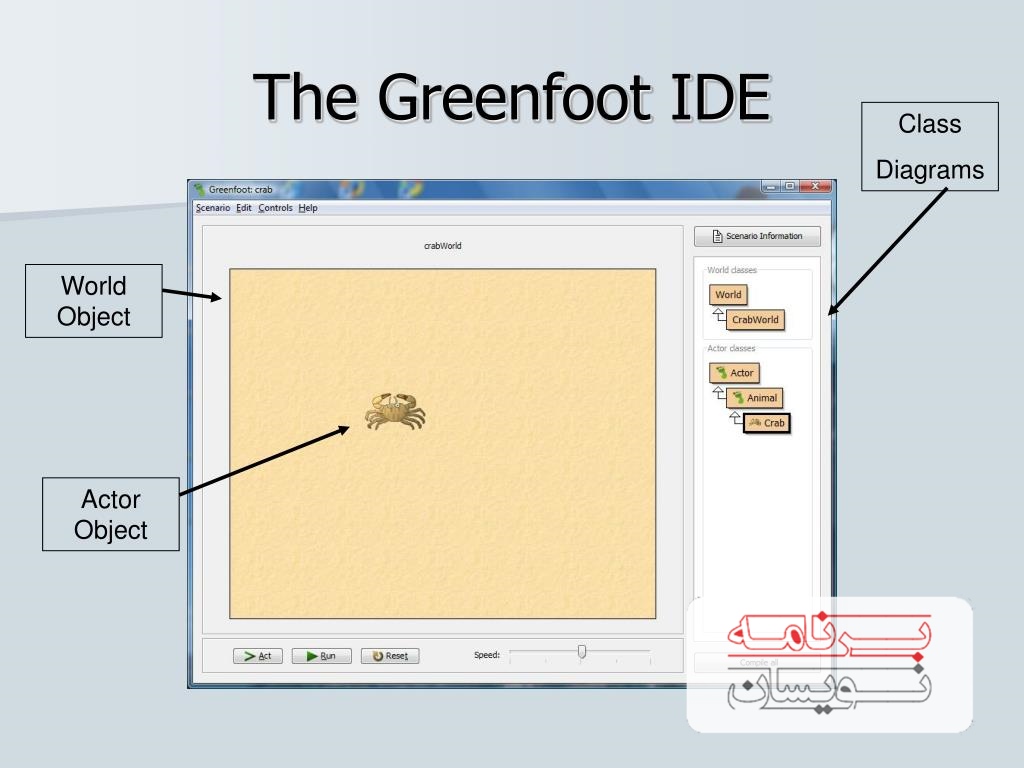Open the Help menu

pyautogui.click(x=308, y=208)
